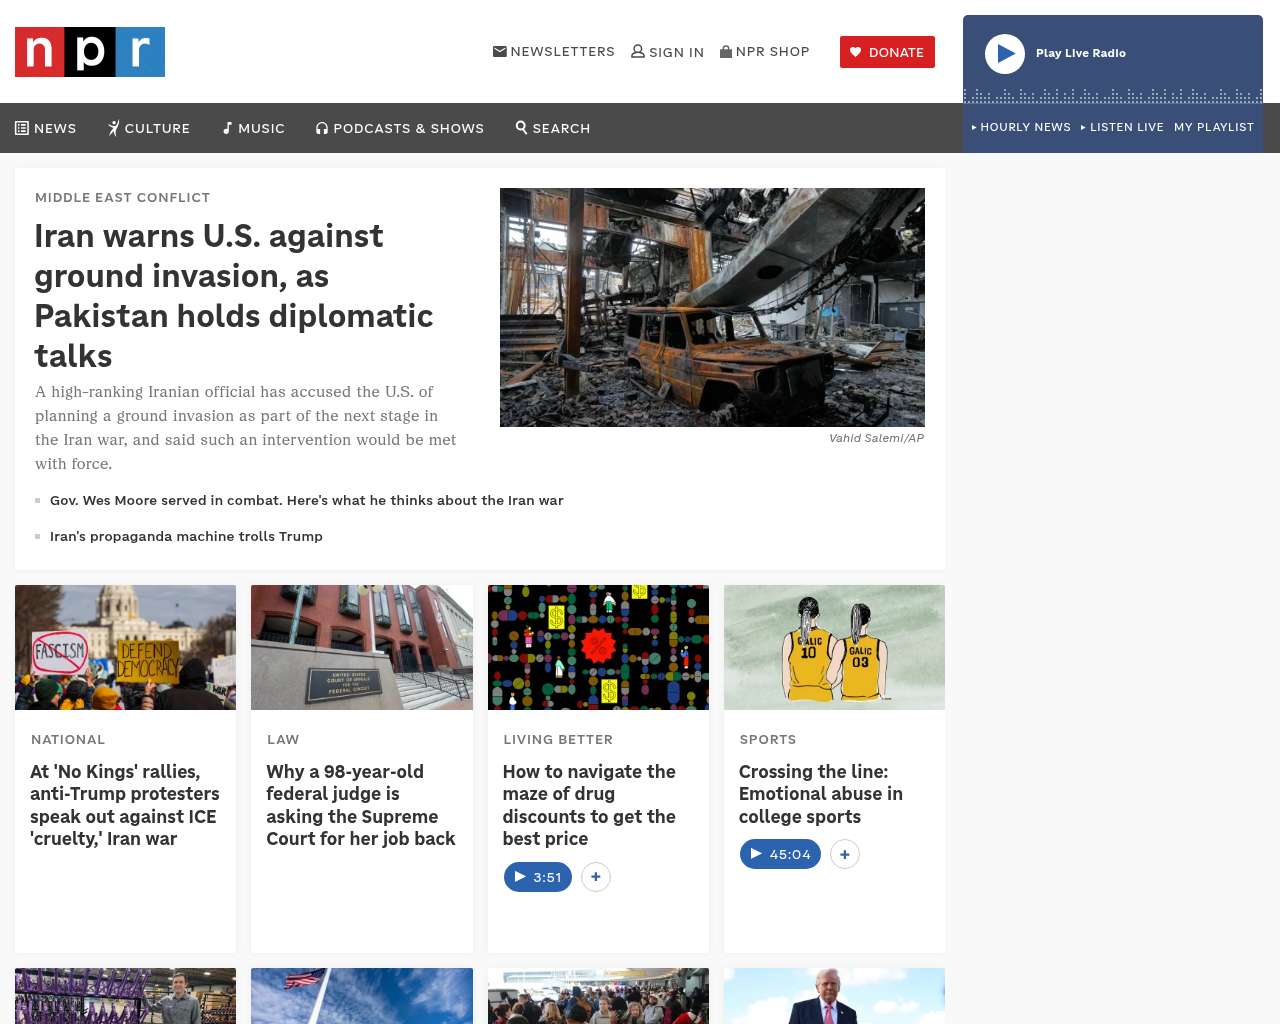Play the 45:04 college sports audio
The width and height of the screenshot is (1280, 1024).
(x=780, y=854)
